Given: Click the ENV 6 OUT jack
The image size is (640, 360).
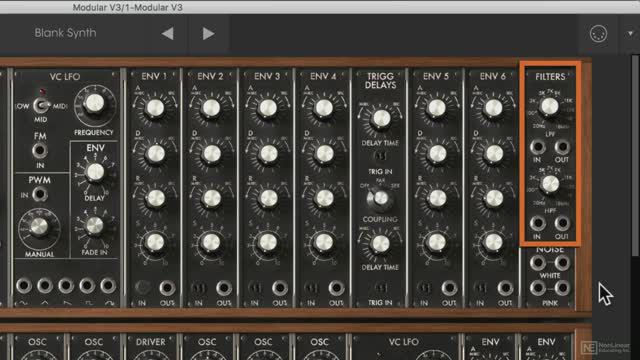Looking at the screenshot, I should pyautogui.click(x=505, y=288).
